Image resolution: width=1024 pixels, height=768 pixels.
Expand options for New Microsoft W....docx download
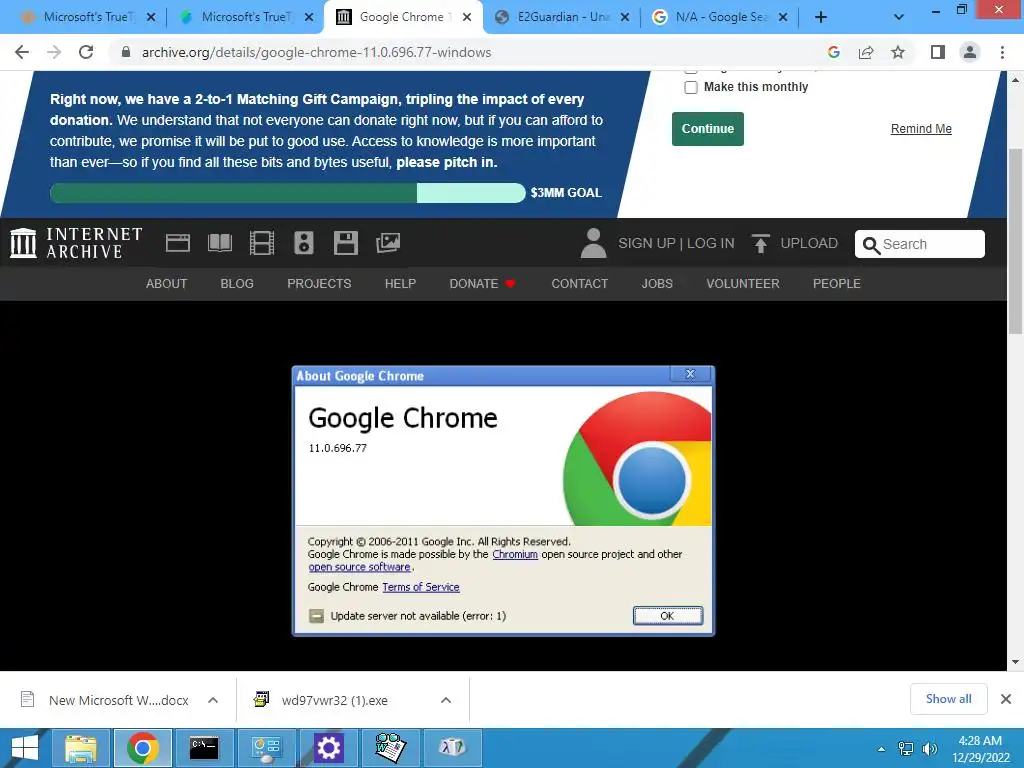click(213, 700)
